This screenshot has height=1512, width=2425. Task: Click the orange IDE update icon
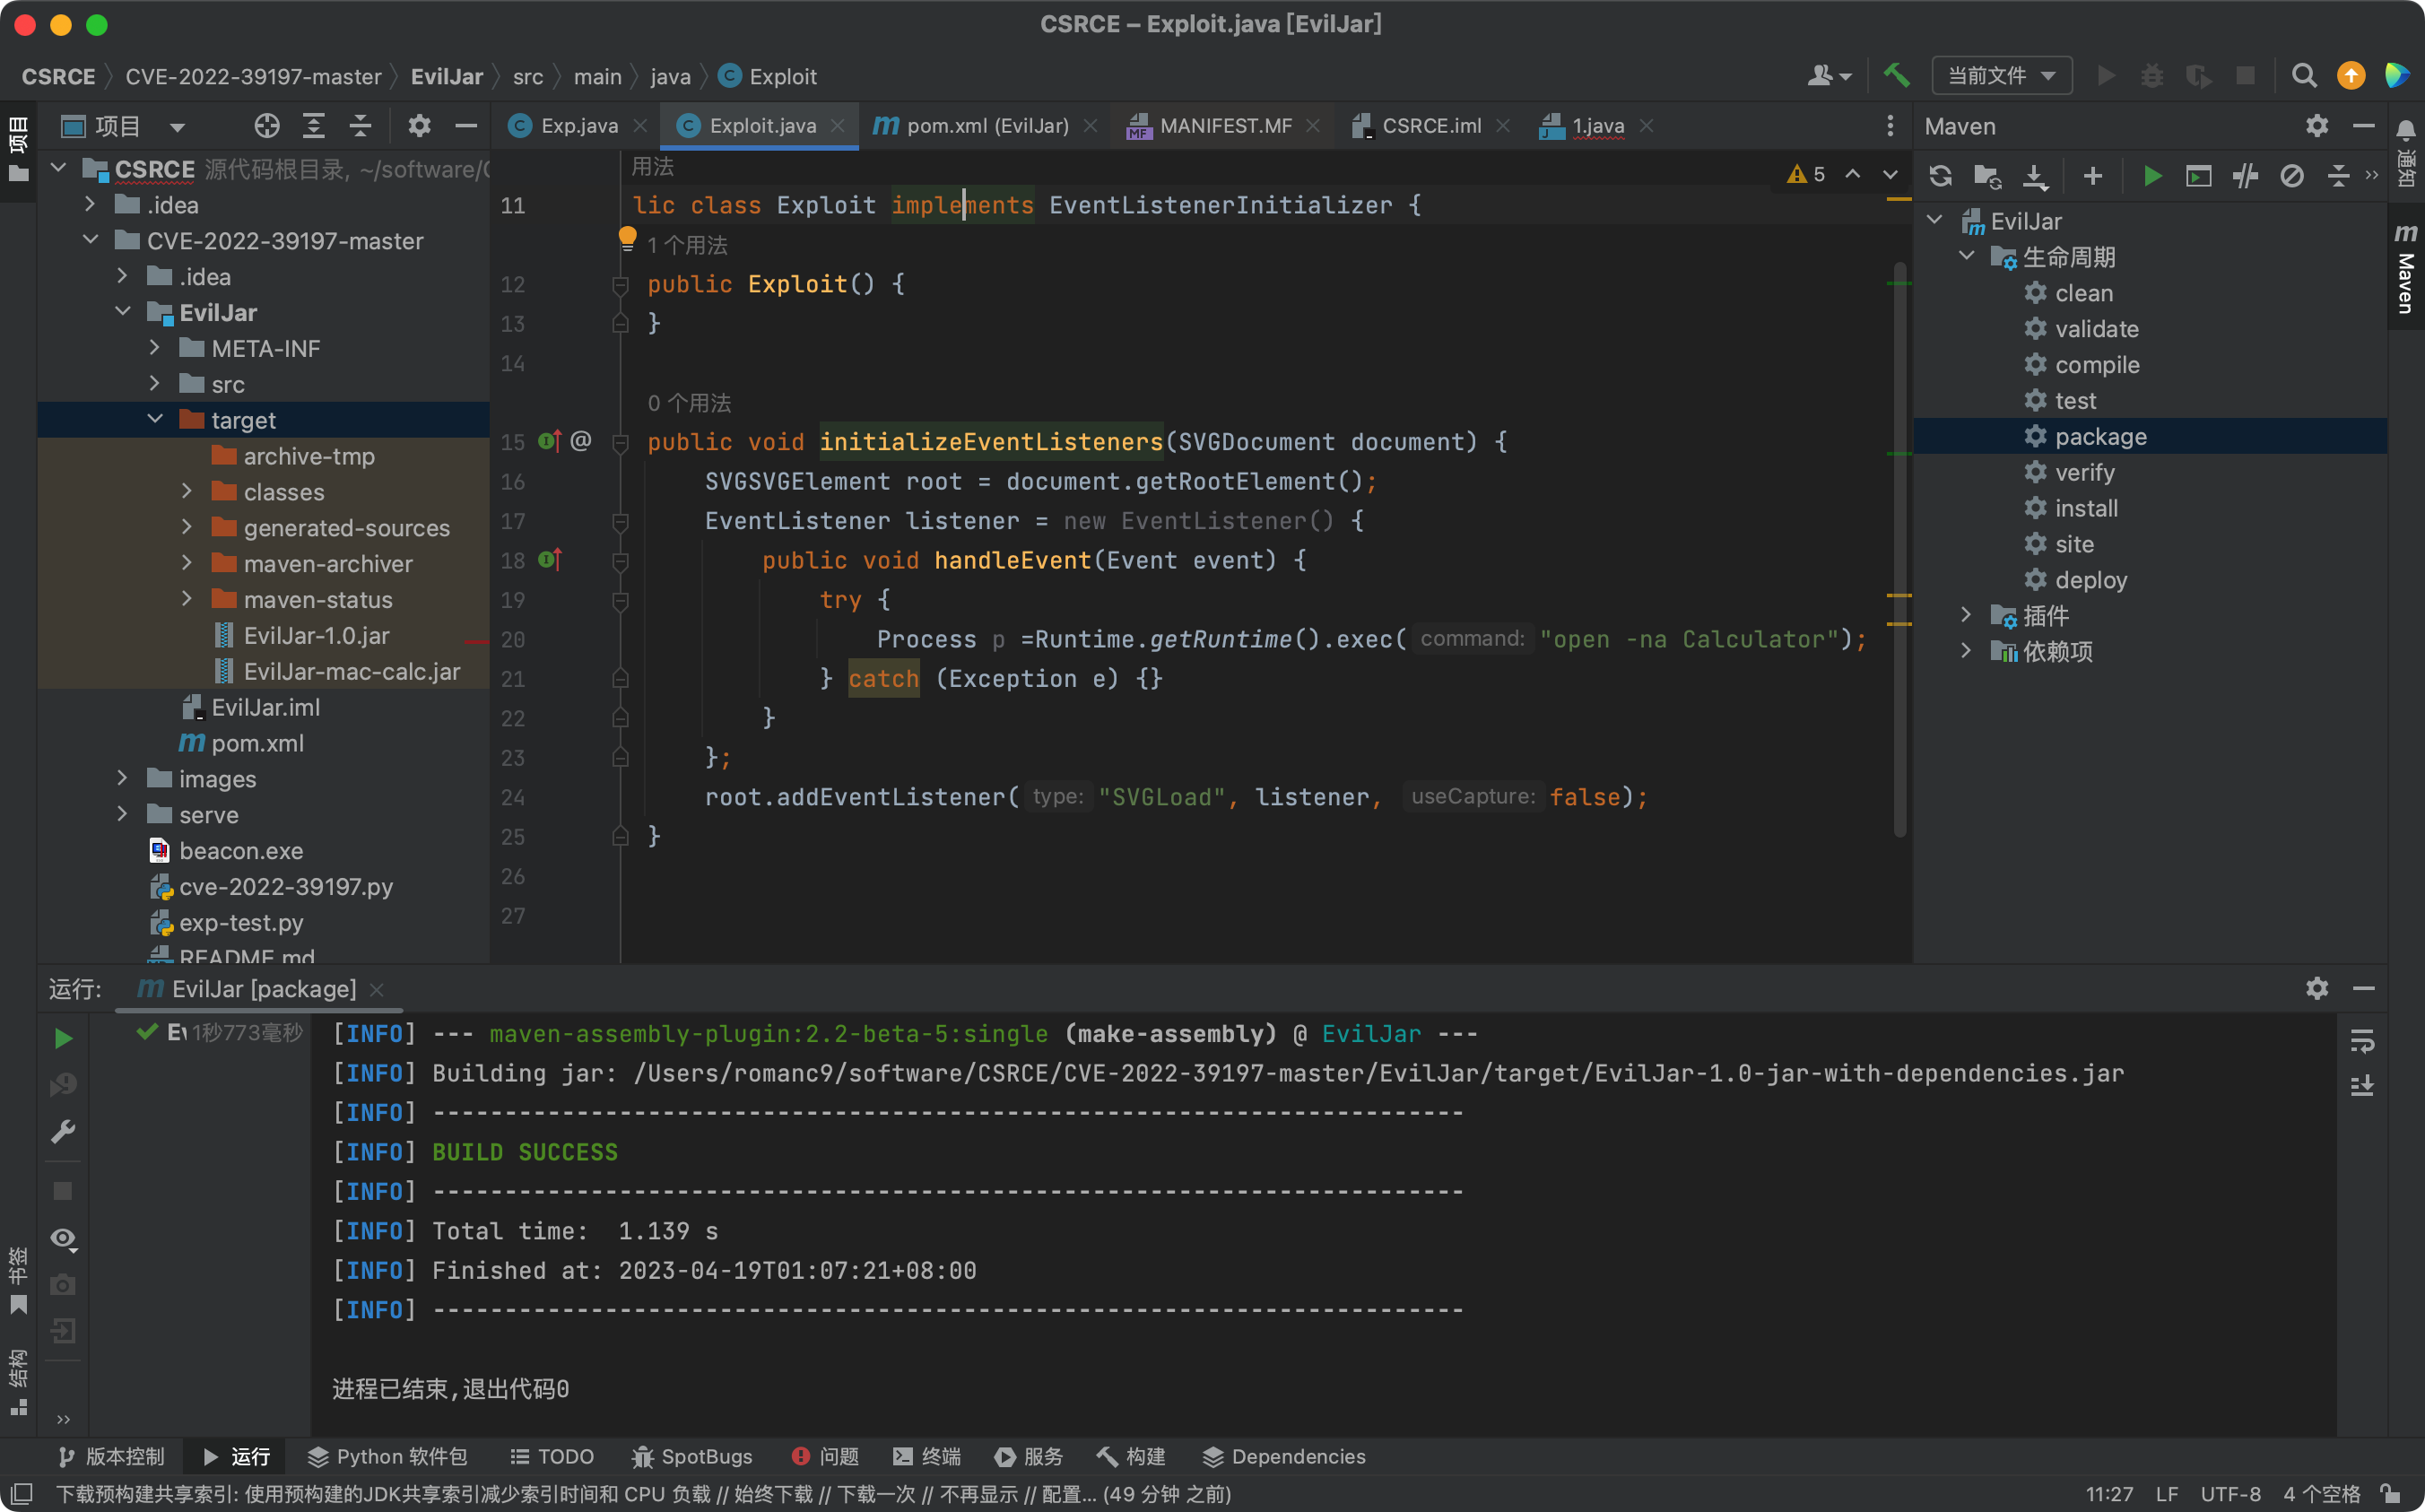coord(2351,76)
